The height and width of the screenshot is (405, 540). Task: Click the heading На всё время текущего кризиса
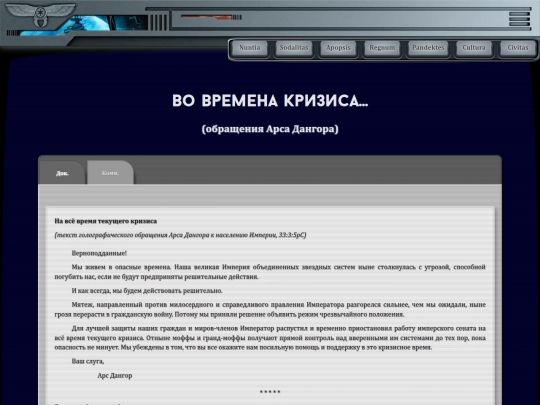[106, 221]
